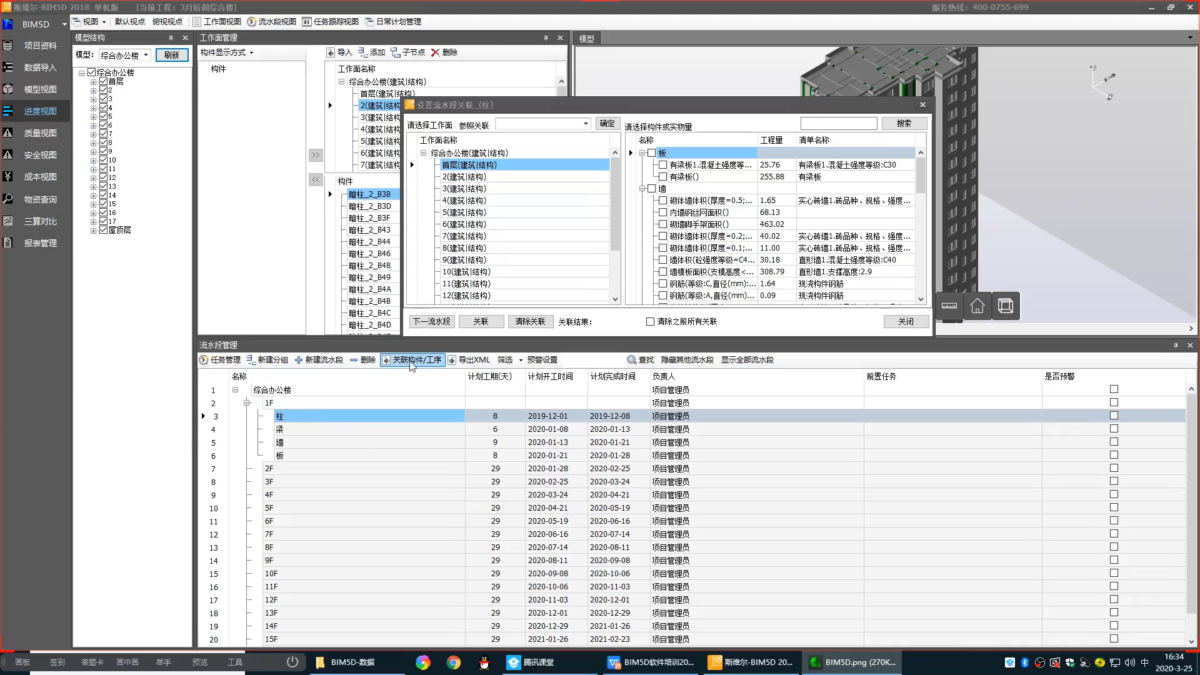This screenshot has height=675, width=1200.
Task: Click the 关闭 button in the dialog
Action: (x=906, y=322)
